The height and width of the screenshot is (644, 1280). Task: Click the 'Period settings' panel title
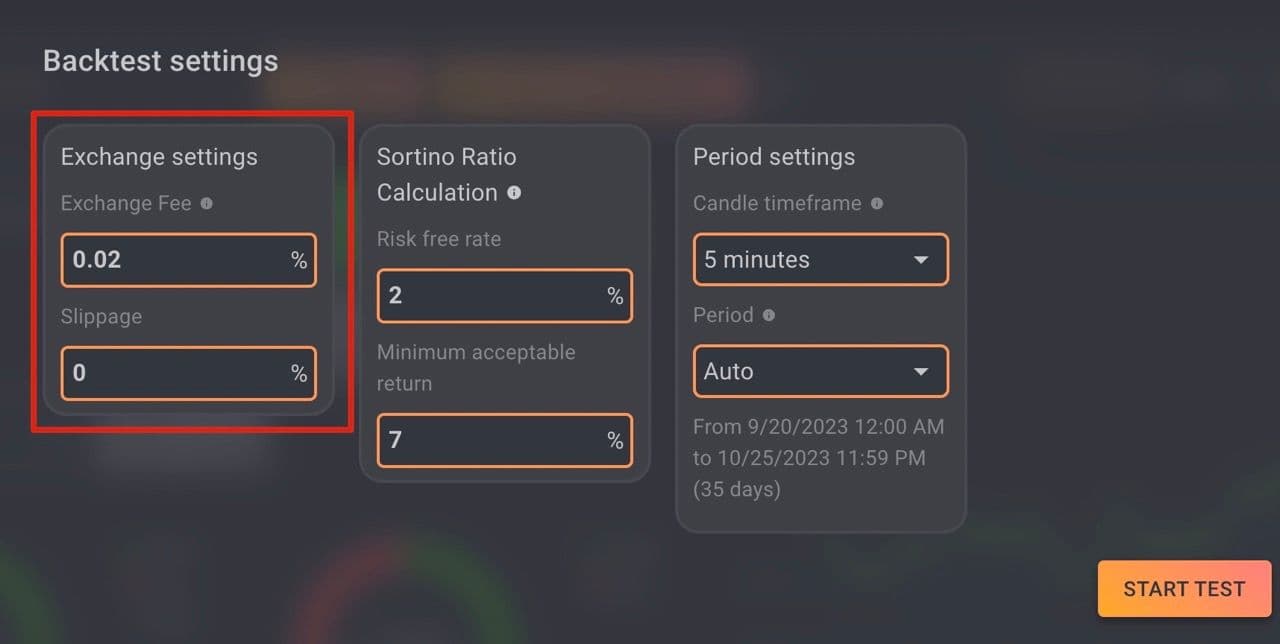pos(774,157)
